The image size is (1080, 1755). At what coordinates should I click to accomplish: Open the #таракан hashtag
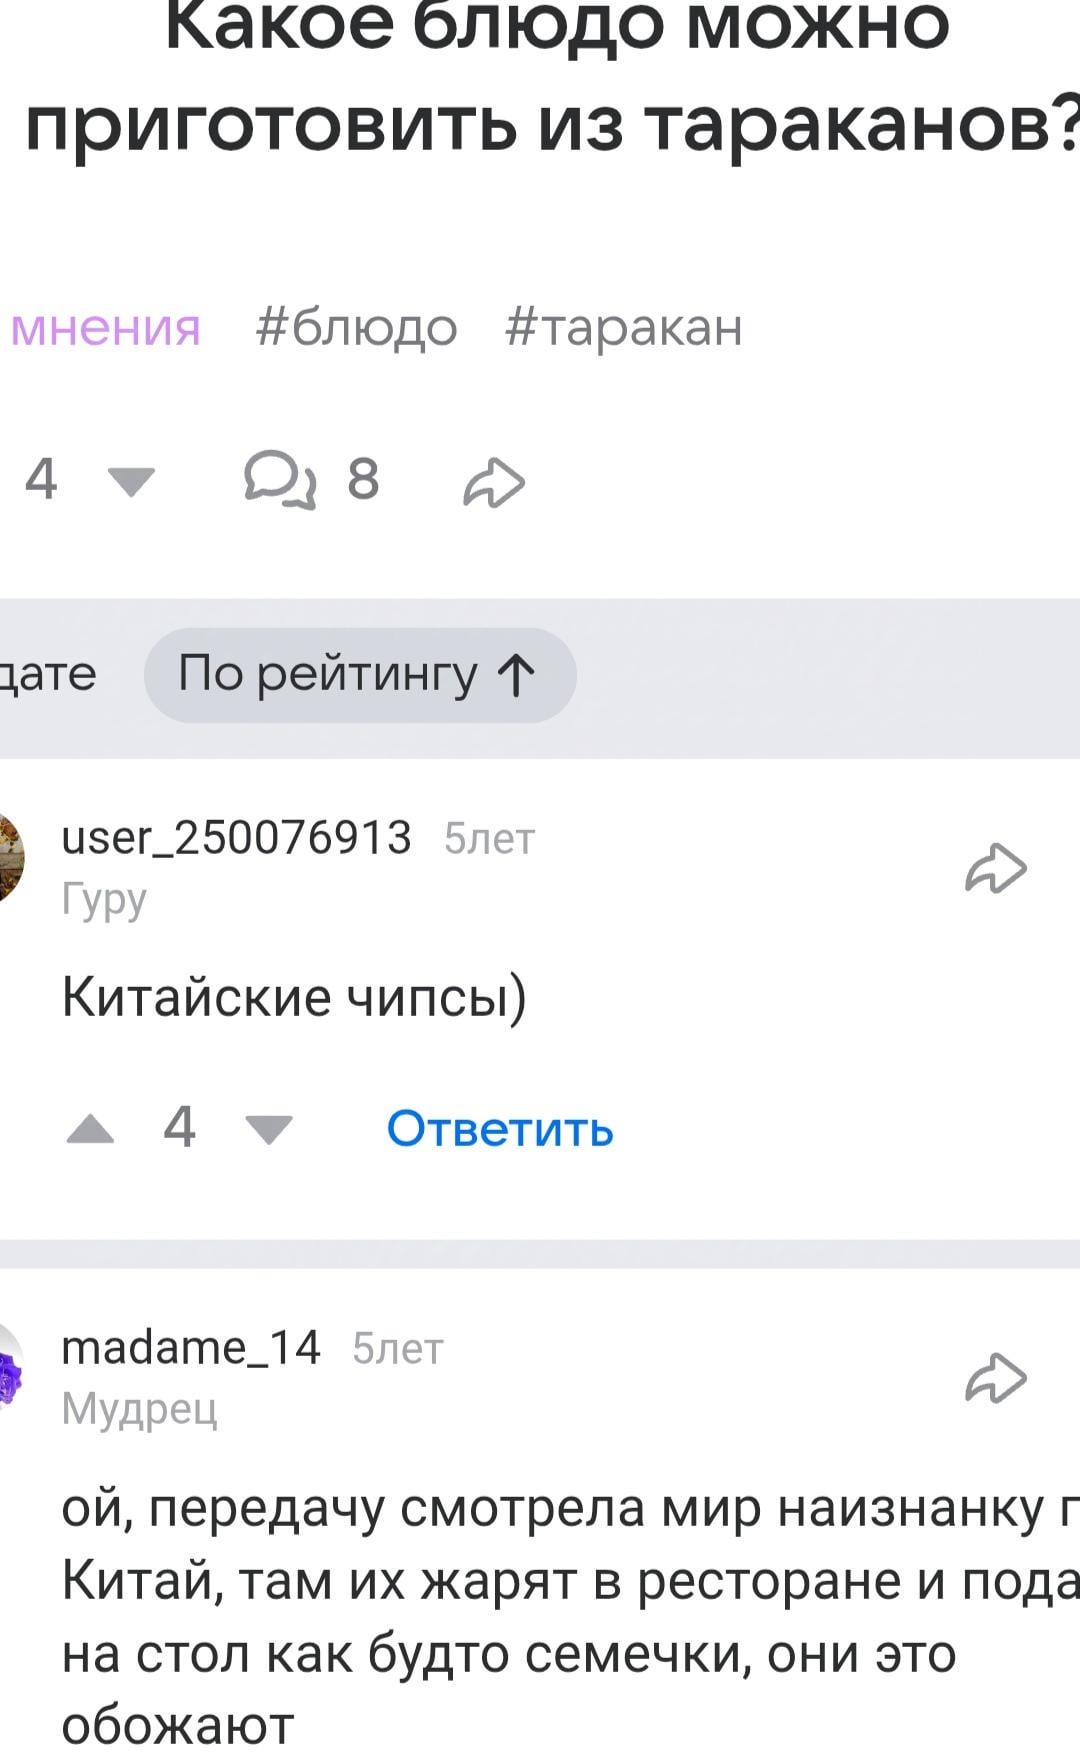(x=624, y=328)
